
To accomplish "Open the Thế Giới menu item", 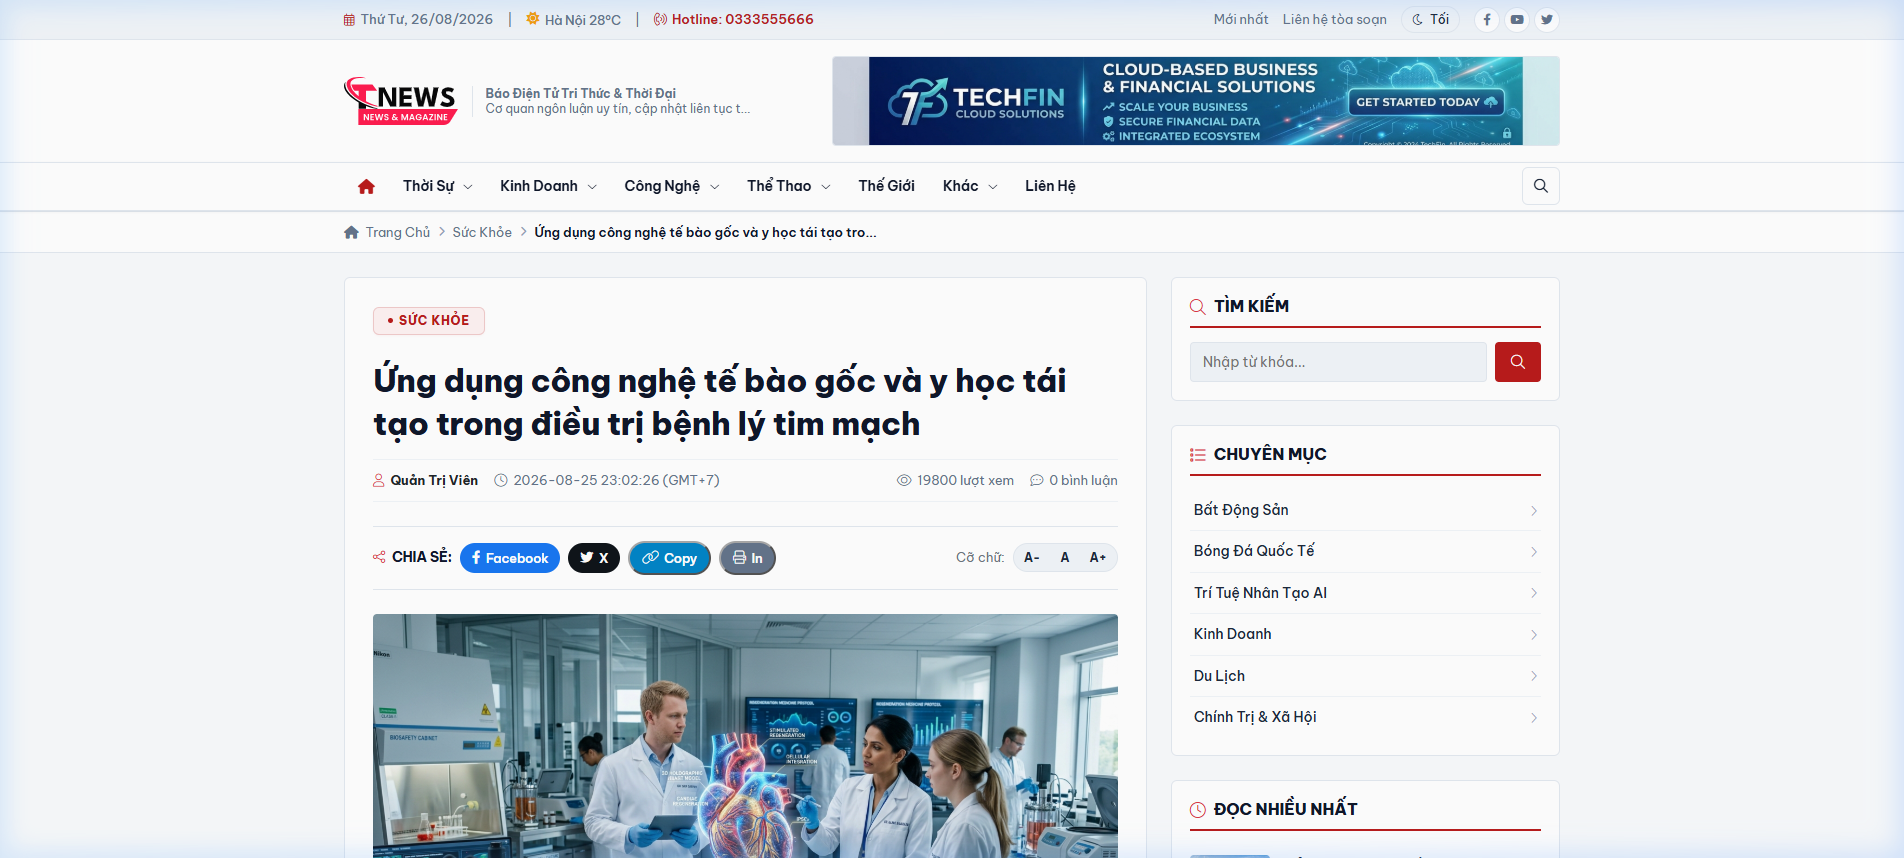I will tap(886, 186).
